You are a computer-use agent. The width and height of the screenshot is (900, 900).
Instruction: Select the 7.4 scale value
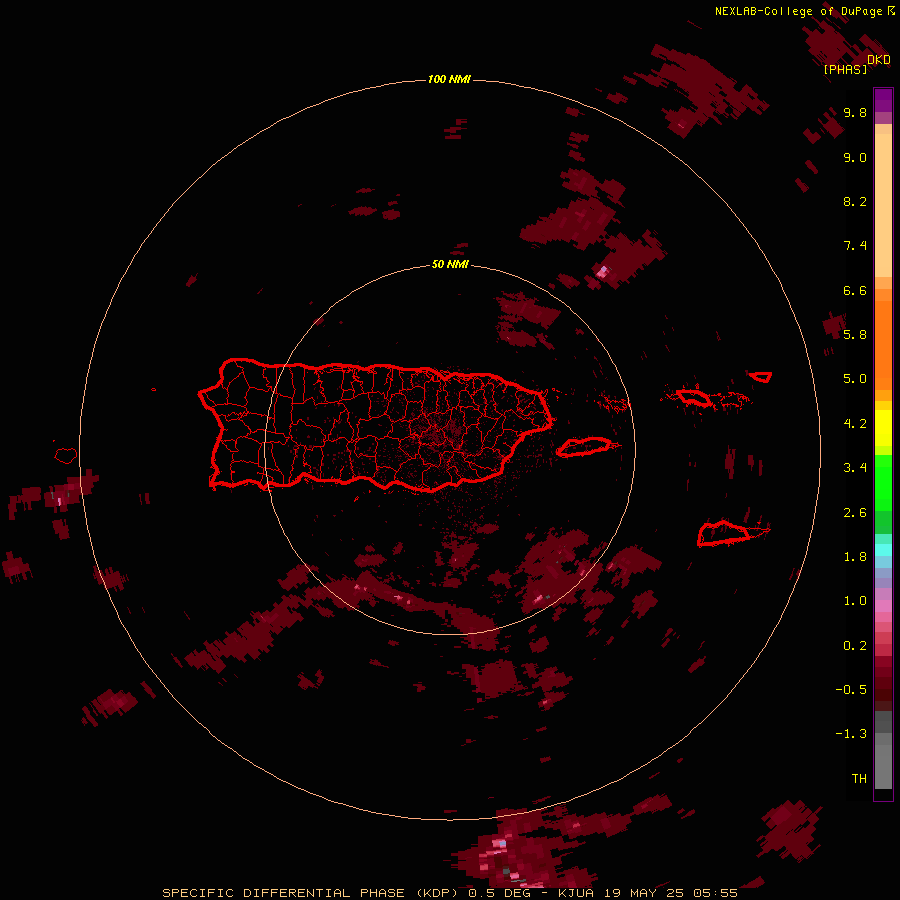click(x=855, y=246)
